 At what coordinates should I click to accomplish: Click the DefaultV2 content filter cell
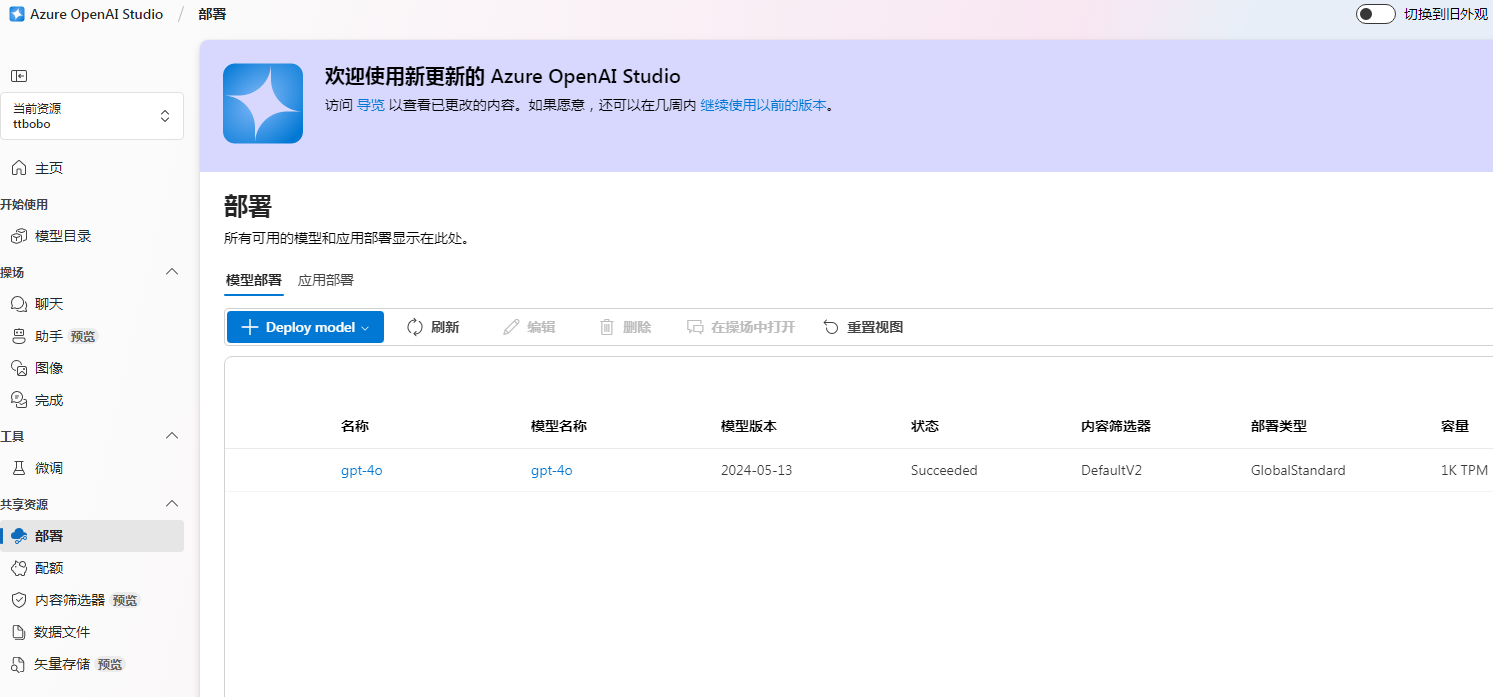(x=1112, y=470)
